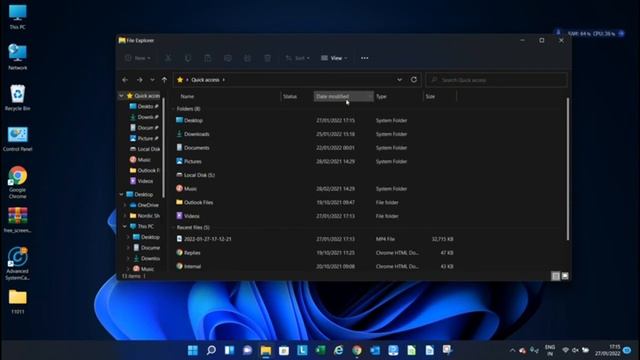
Task: Go back with the back arrow
Action: (125, 80)
